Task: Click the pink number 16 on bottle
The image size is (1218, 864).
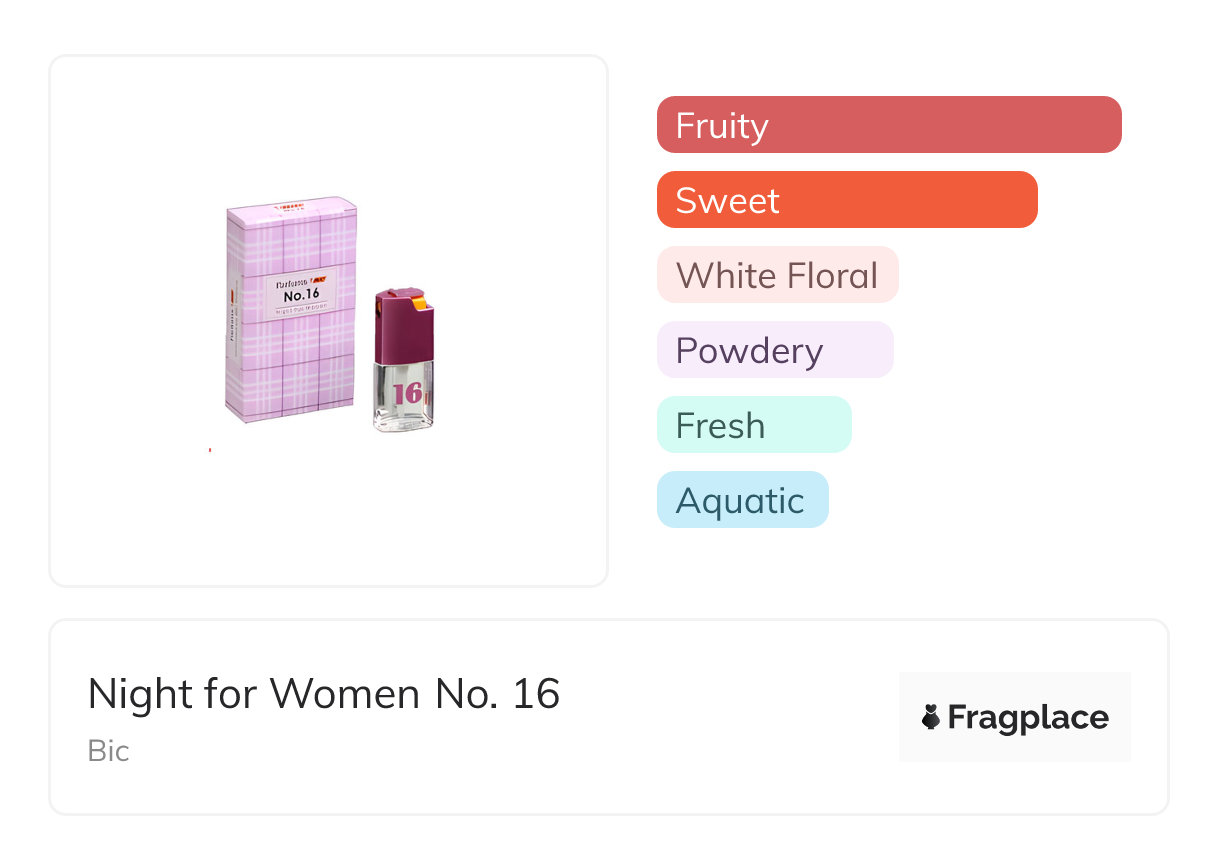Action: (407, 392)
